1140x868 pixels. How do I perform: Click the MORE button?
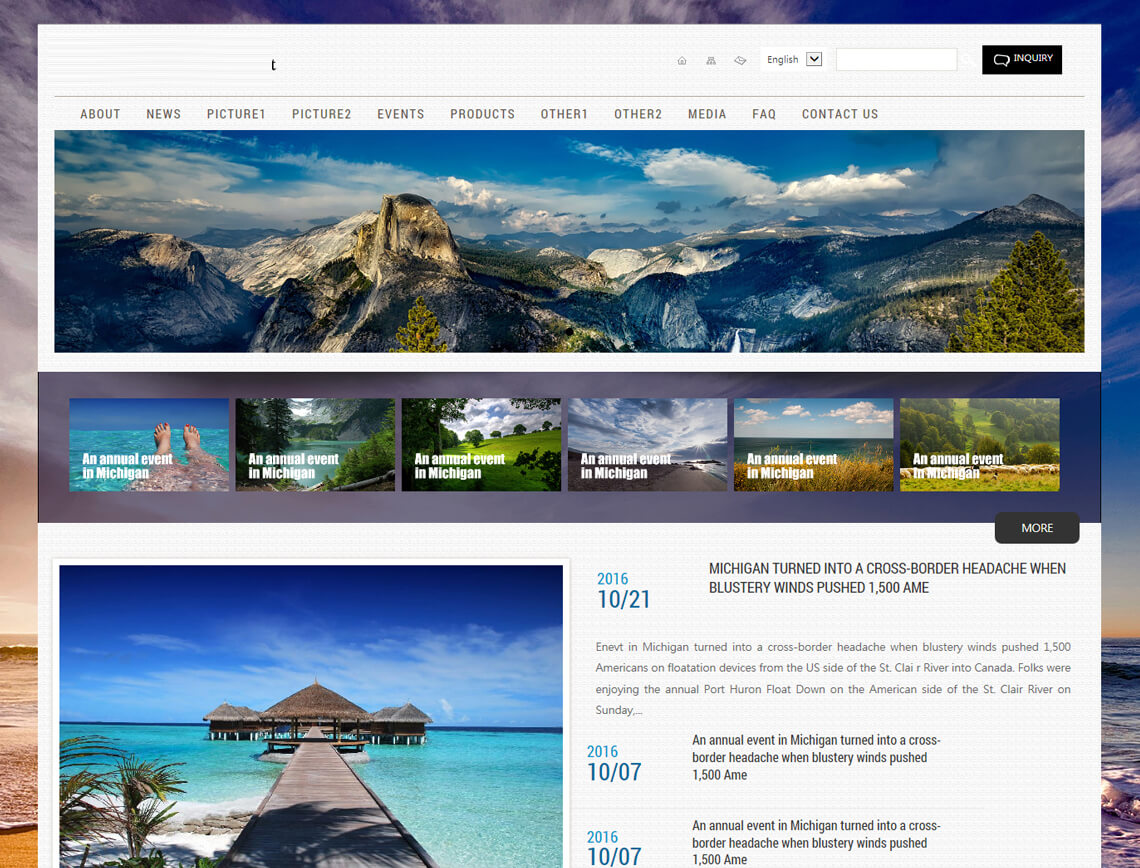click(x=1037, y=528)
